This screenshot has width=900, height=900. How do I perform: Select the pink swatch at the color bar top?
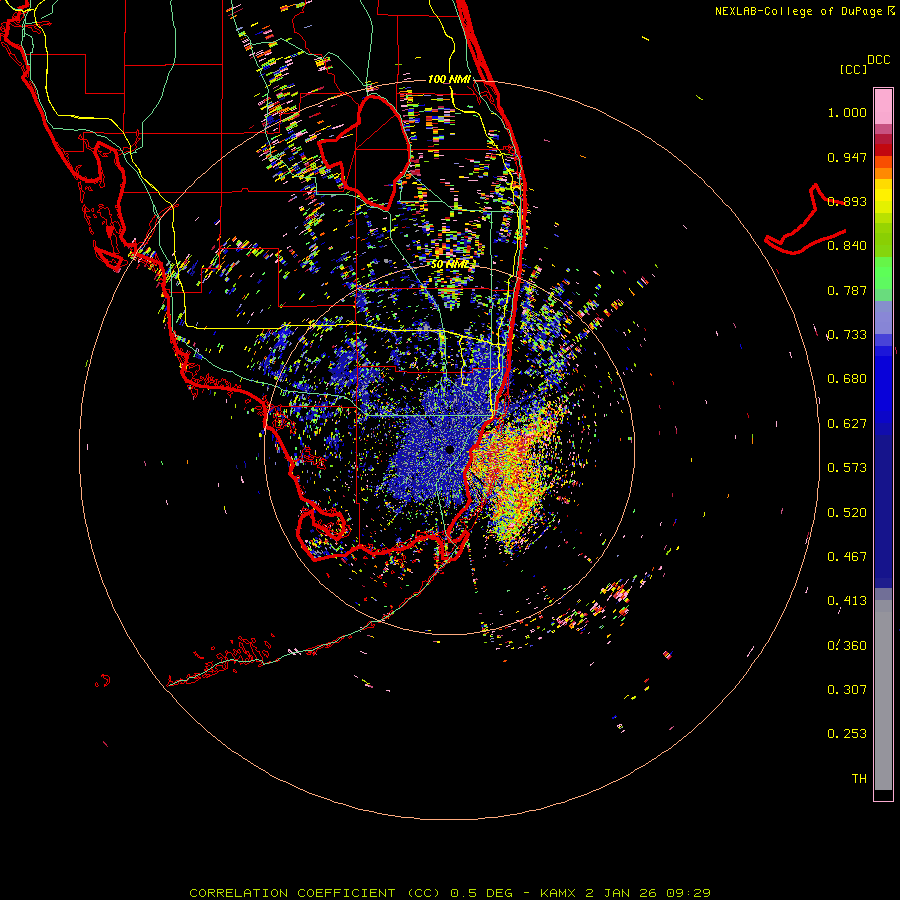pos(883,106)
